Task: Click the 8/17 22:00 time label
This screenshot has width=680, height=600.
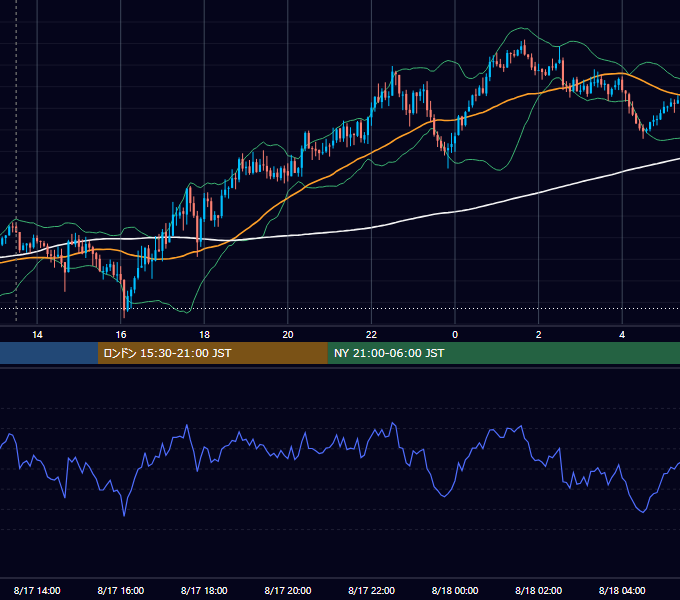Action: tap(371, 590)
